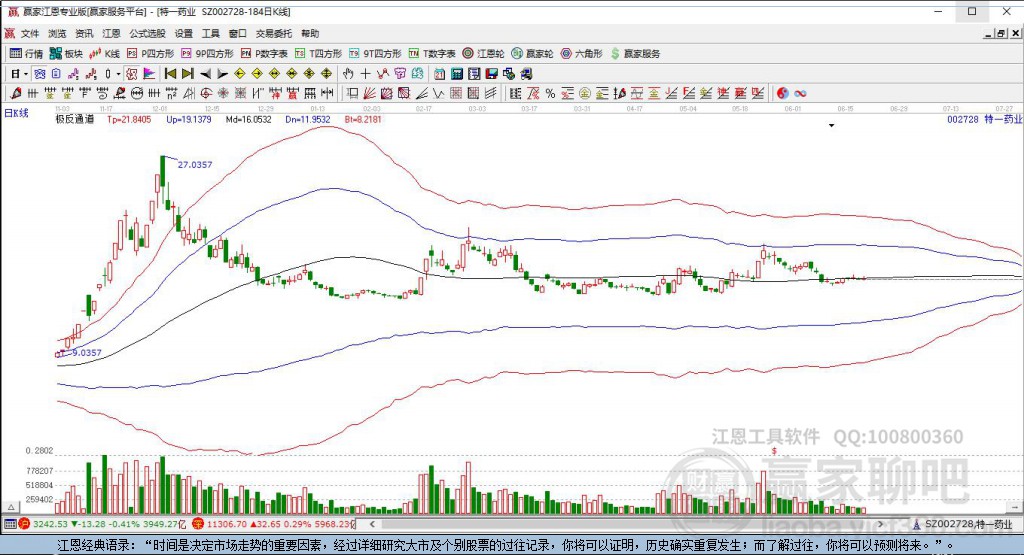Open 赢家服务 with dollar icon

tap(635, 54)
